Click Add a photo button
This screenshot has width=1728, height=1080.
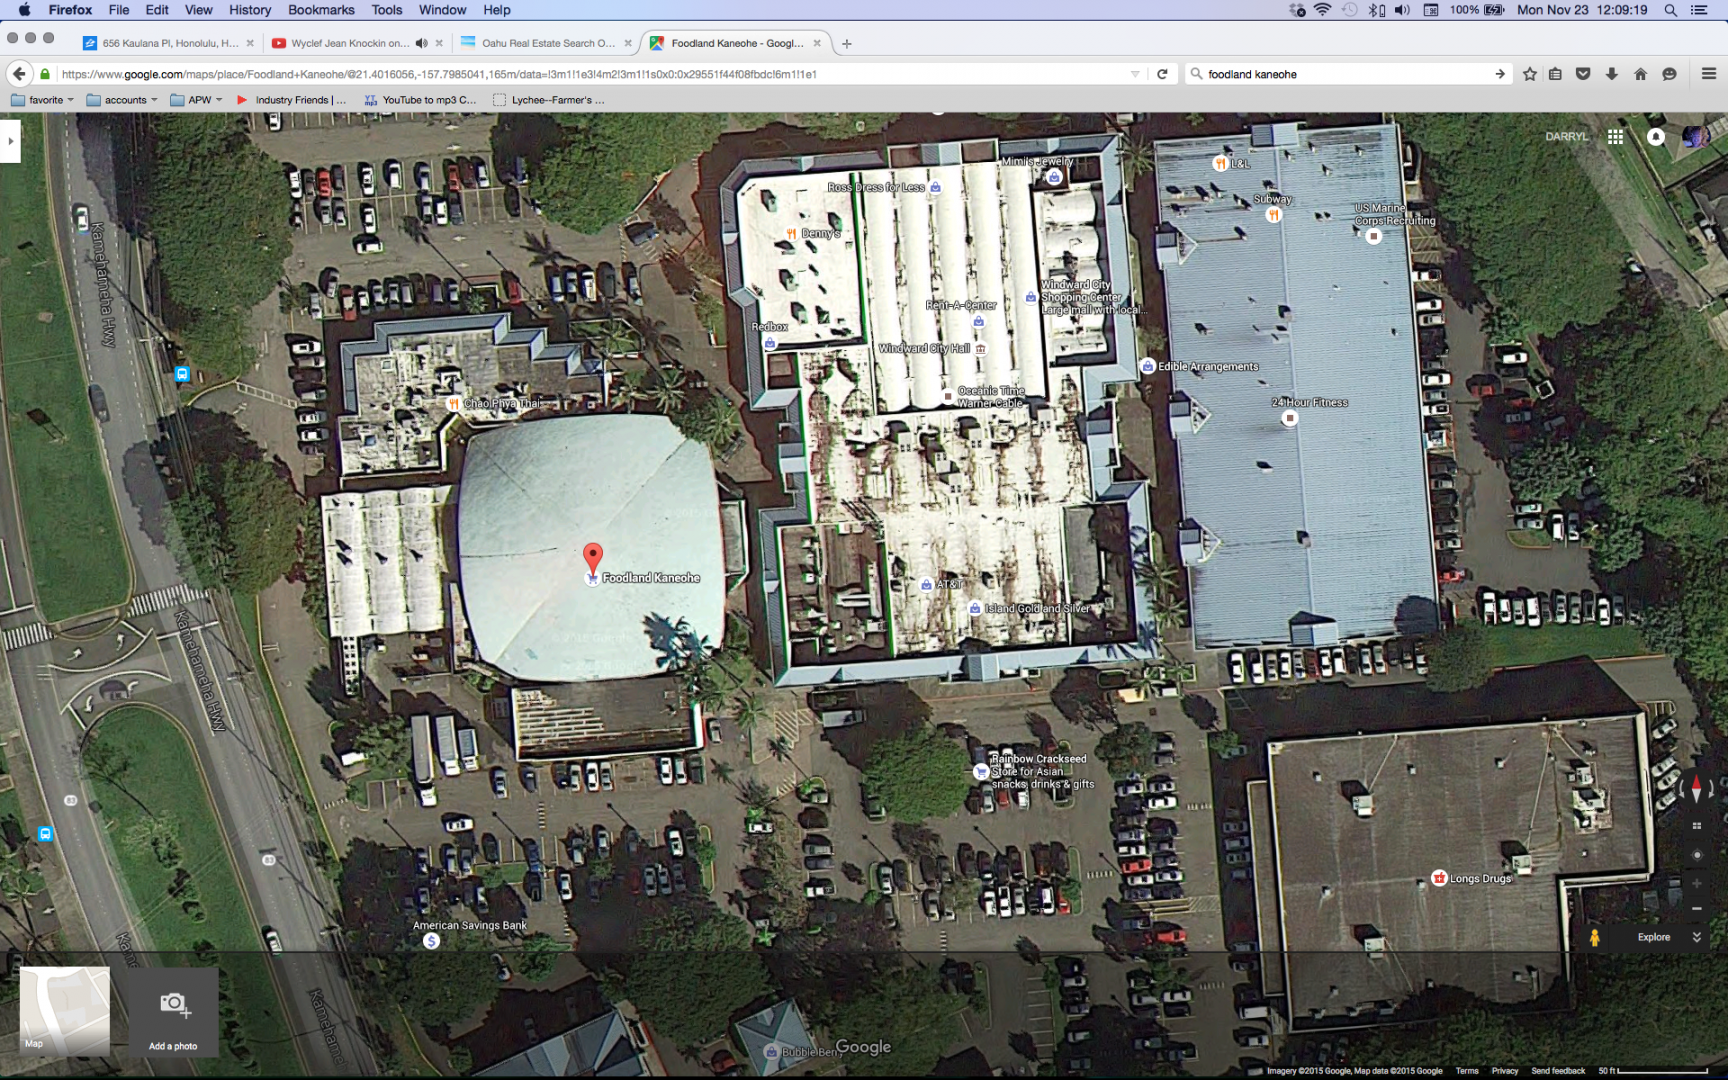(x=173, y=1011)
